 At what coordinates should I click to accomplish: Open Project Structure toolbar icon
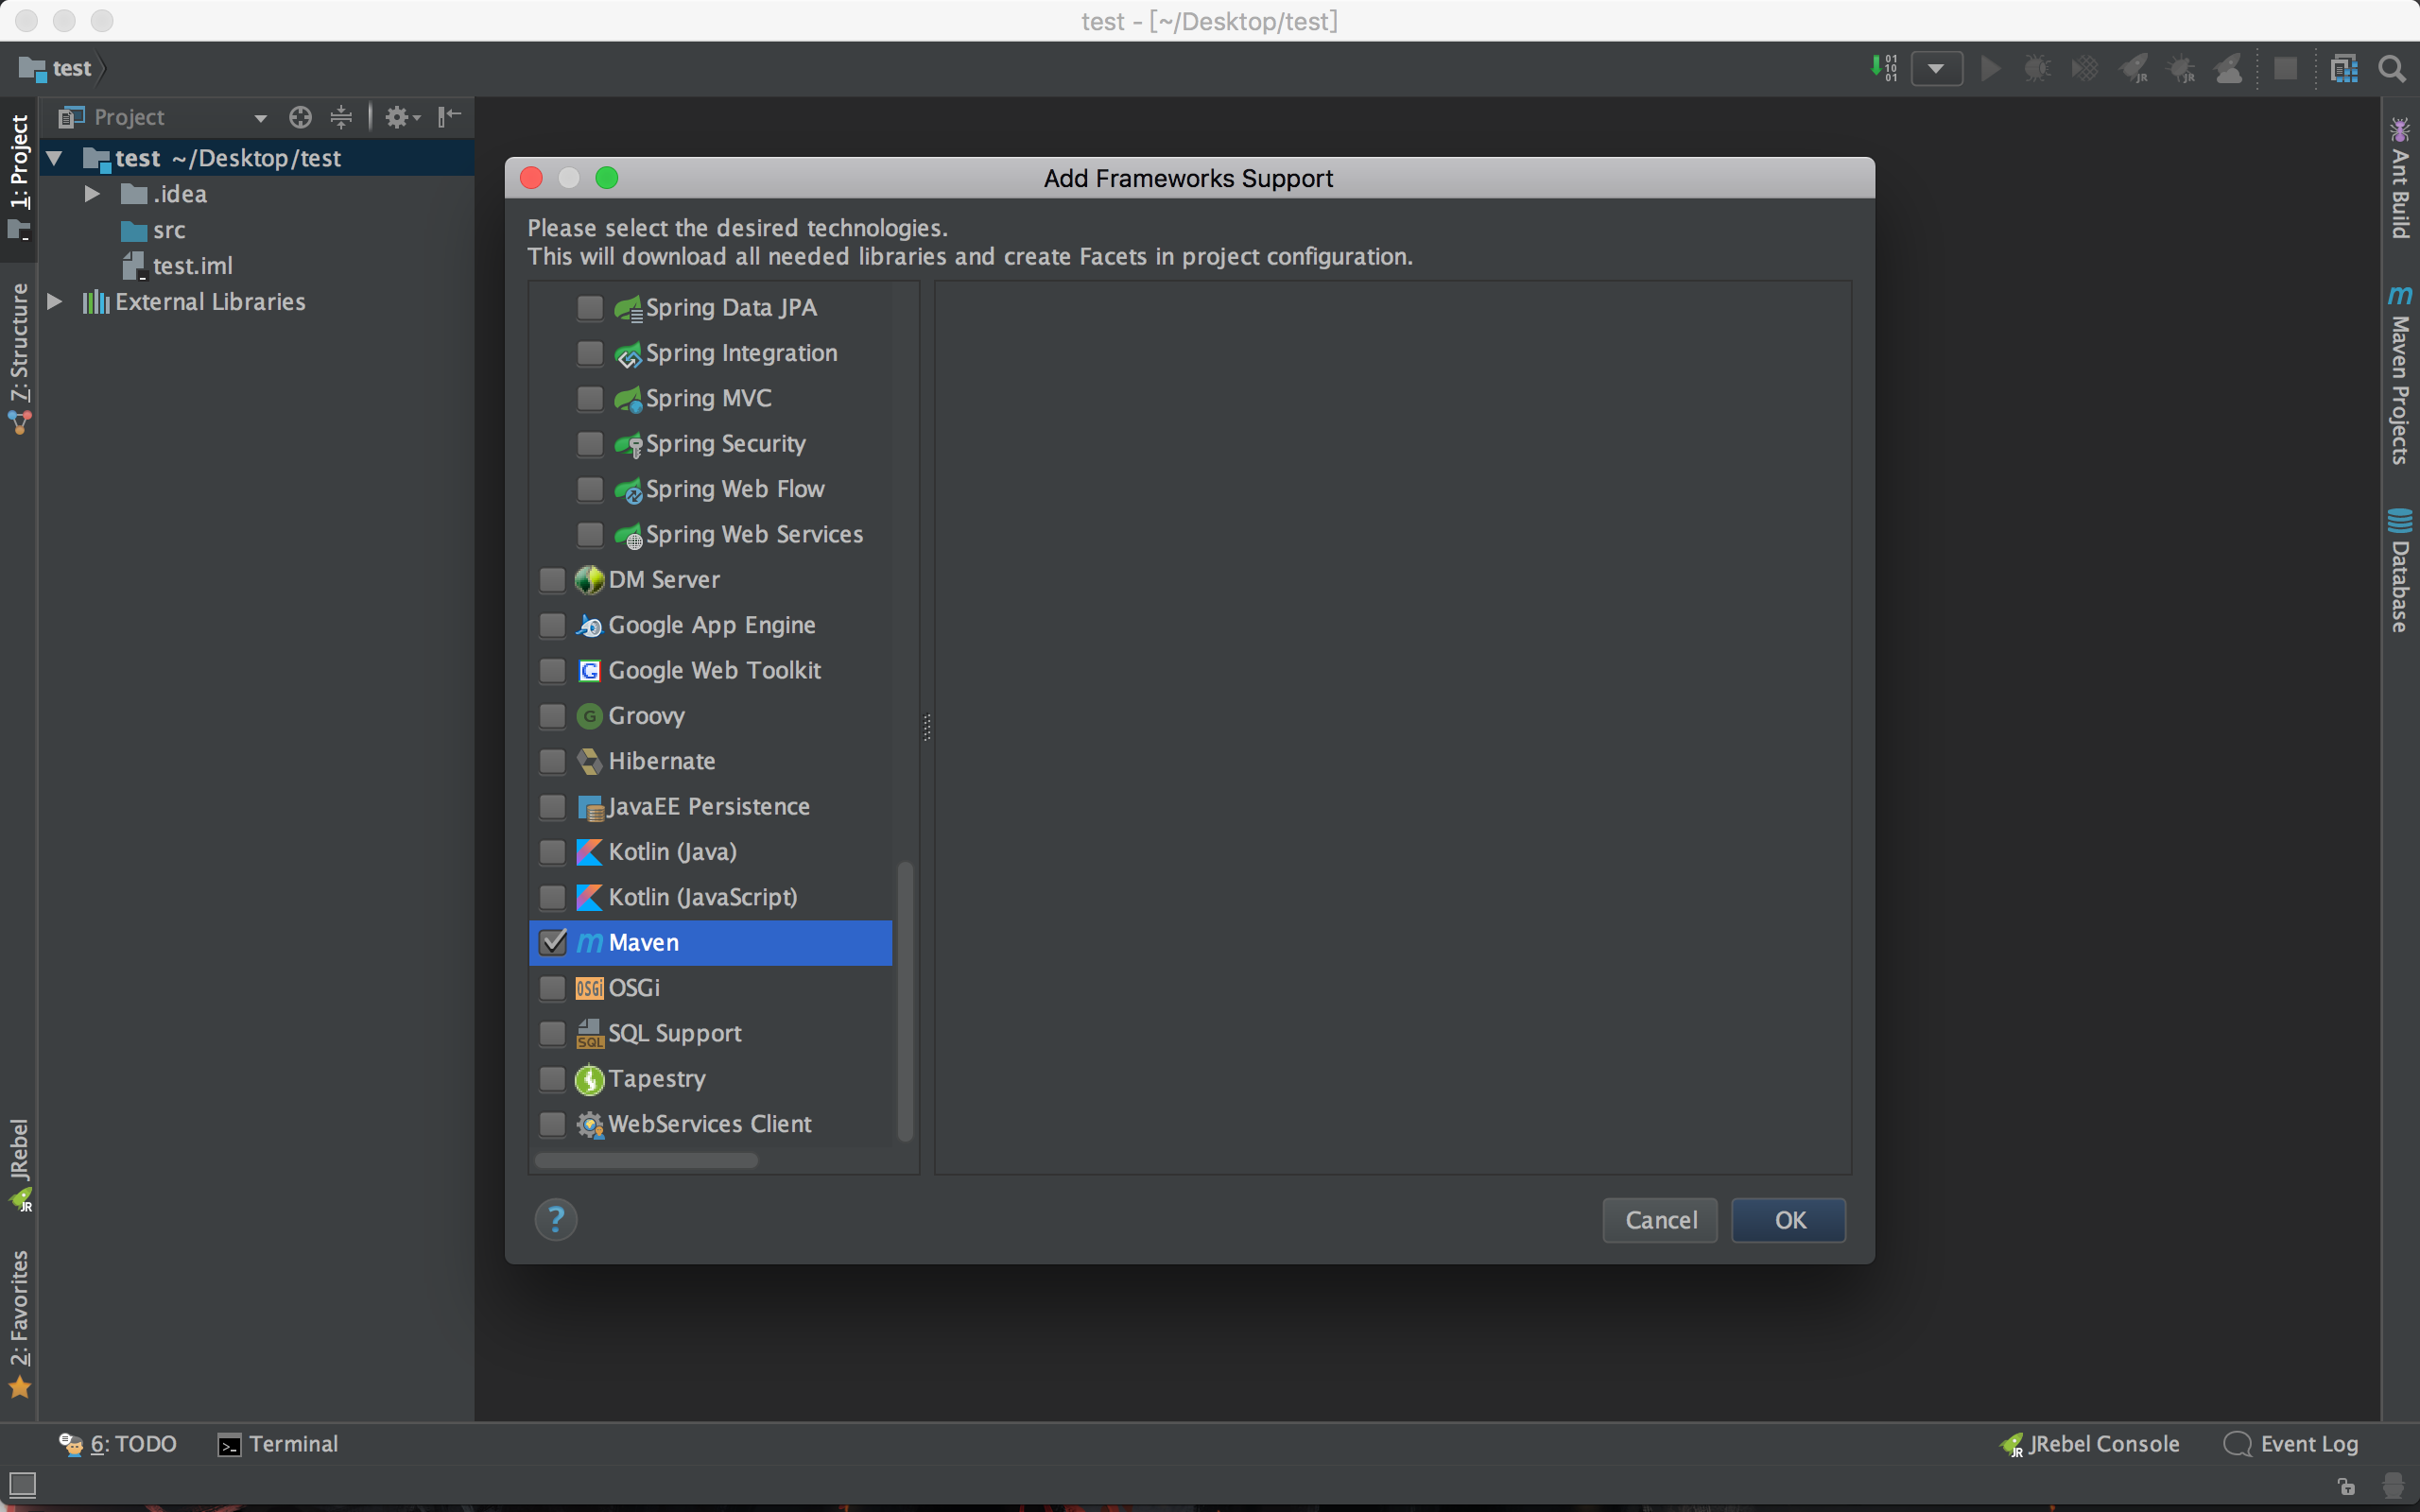pos(2343,69)
